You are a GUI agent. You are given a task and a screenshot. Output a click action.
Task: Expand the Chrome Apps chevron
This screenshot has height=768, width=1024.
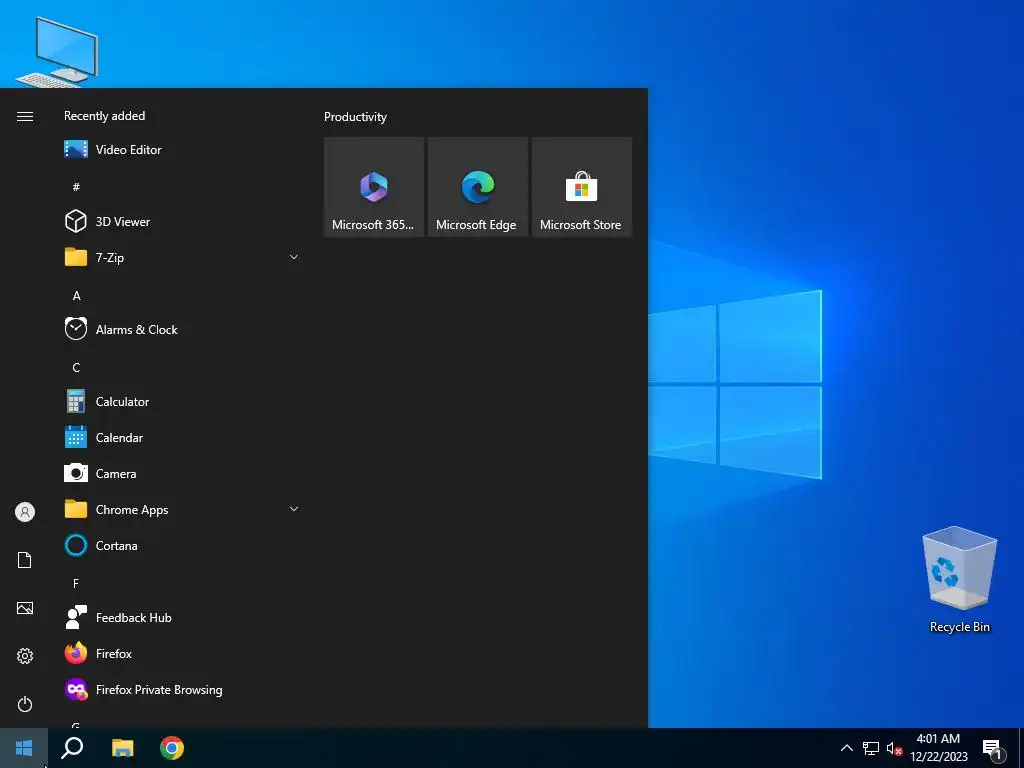(294, 509)
